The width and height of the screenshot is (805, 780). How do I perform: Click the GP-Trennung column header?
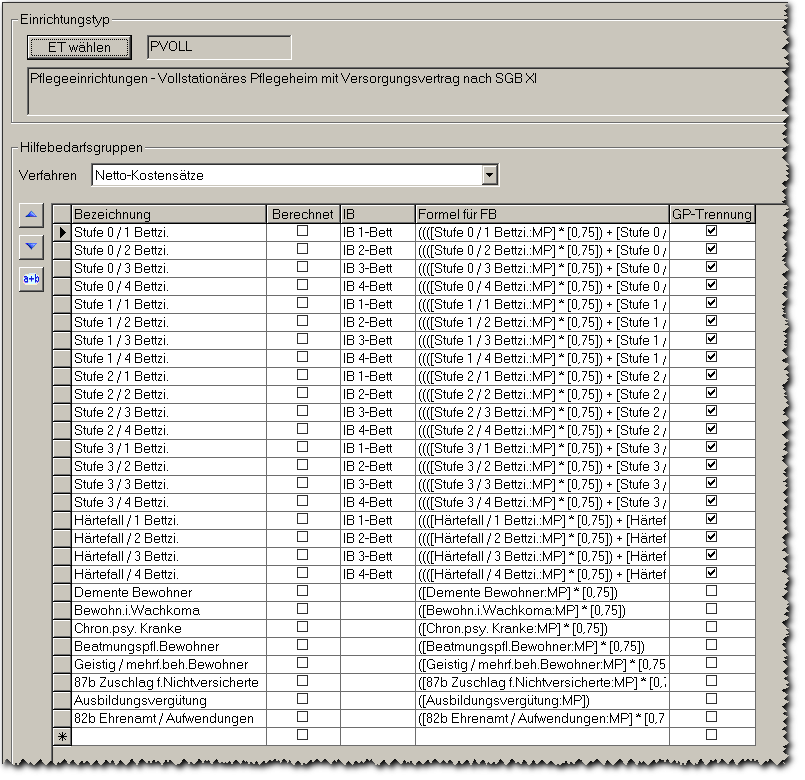click(711, 214)
